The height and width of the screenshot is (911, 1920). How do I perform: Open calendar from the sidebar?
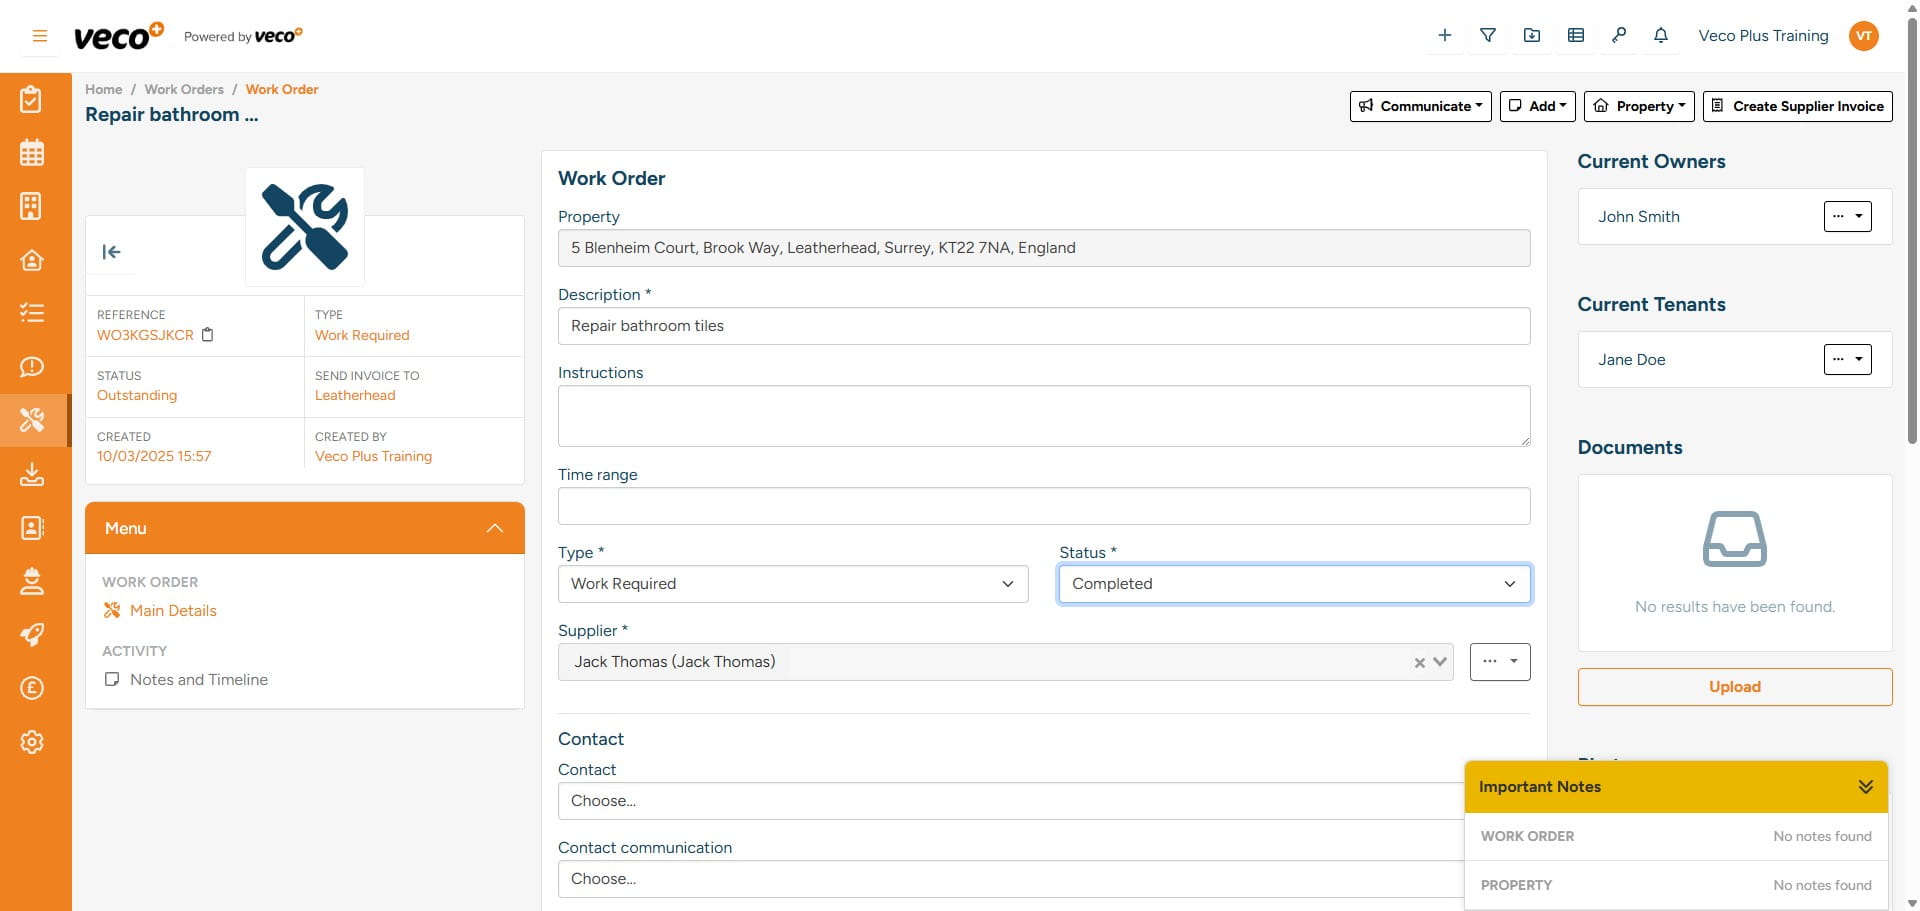(x=32, y=153)
